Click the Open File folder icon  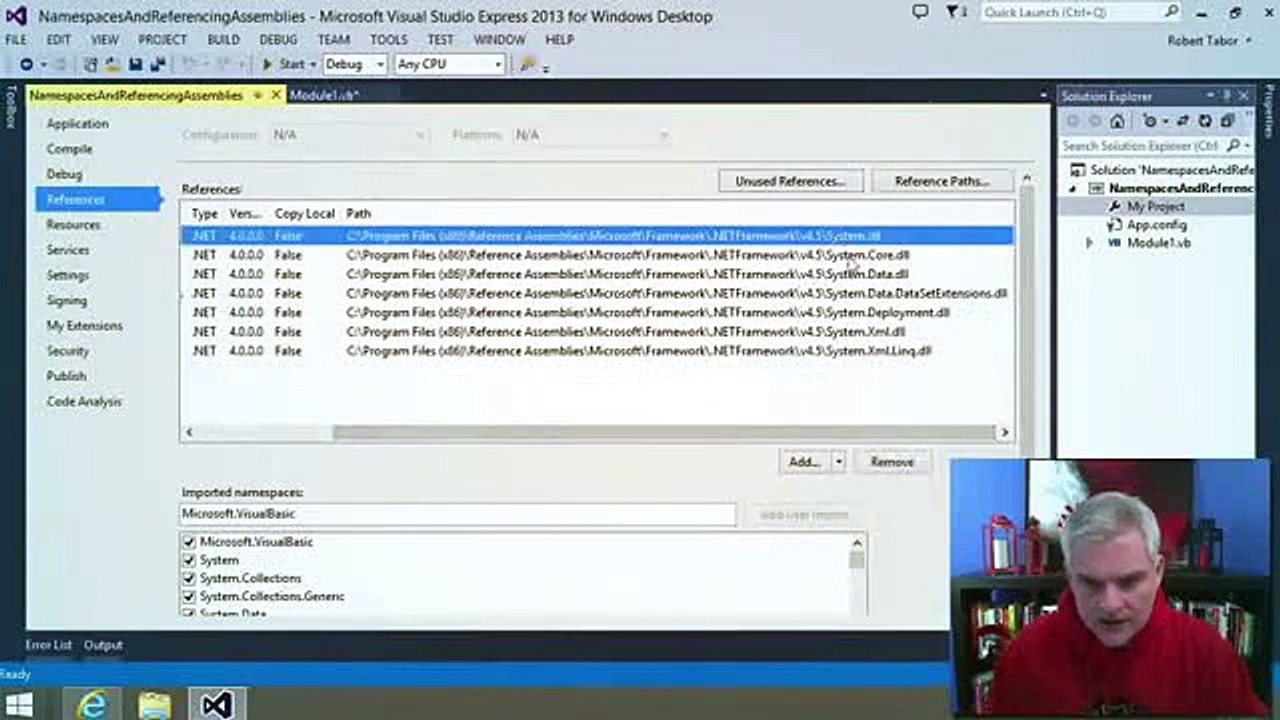click(113, 64)
